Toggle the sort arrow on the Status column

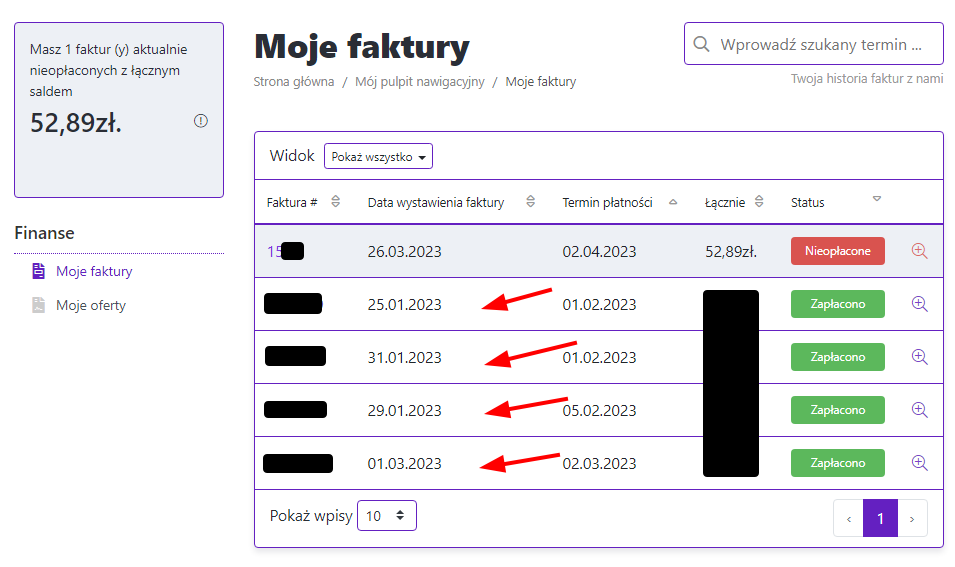(877, 200)
